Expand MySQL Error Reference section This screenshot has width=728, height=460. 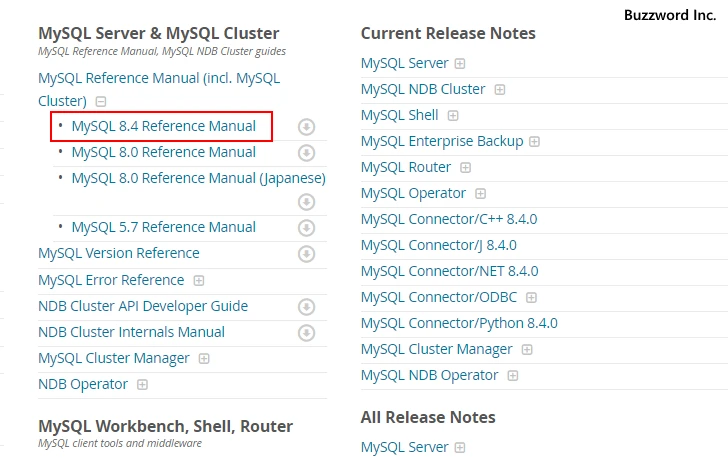pos(199,281)
